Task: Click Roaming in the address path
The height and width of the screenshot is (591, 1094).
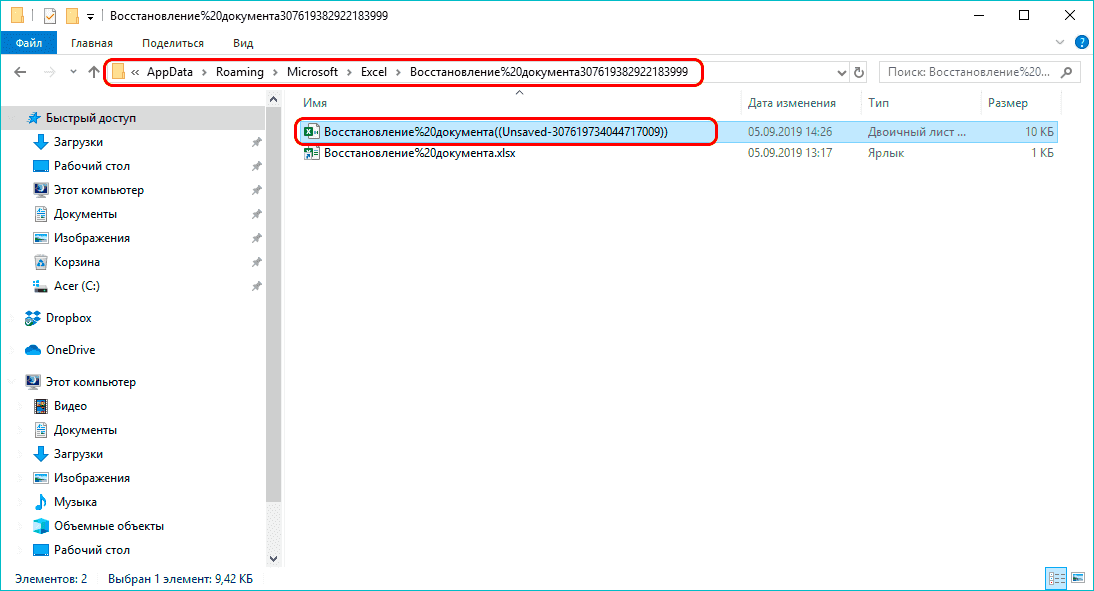Action: tap(239, 72)
